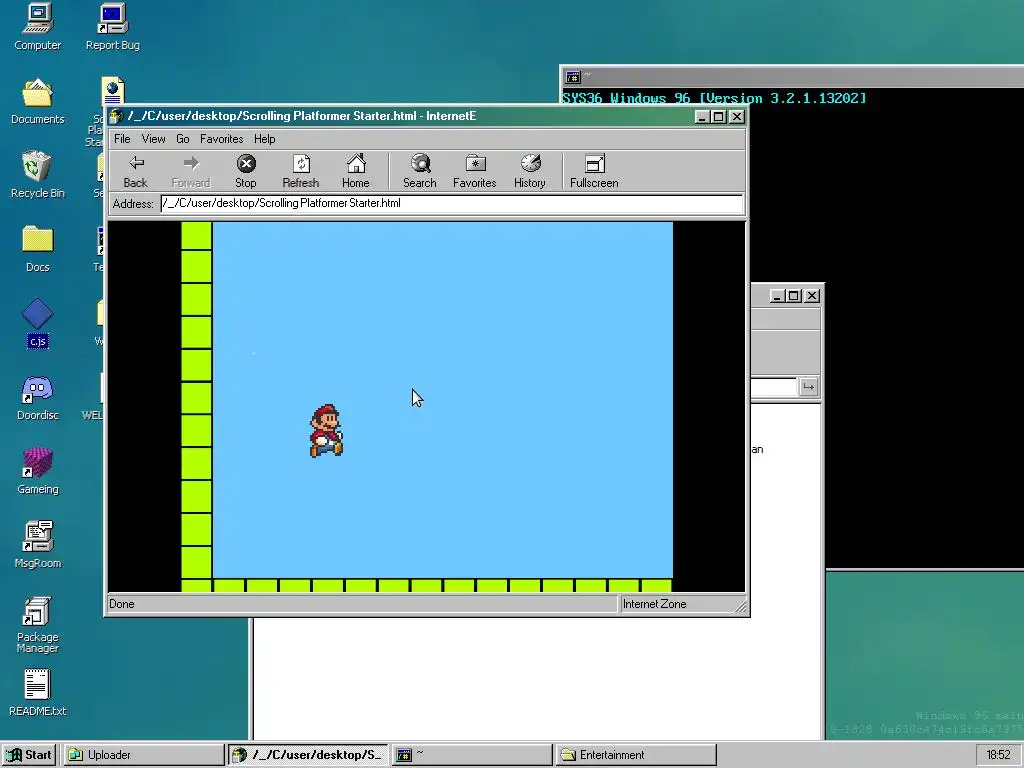Reload the page with Refresh
This screenshot has width=1024, height=768.
click(x=301, y=172)
